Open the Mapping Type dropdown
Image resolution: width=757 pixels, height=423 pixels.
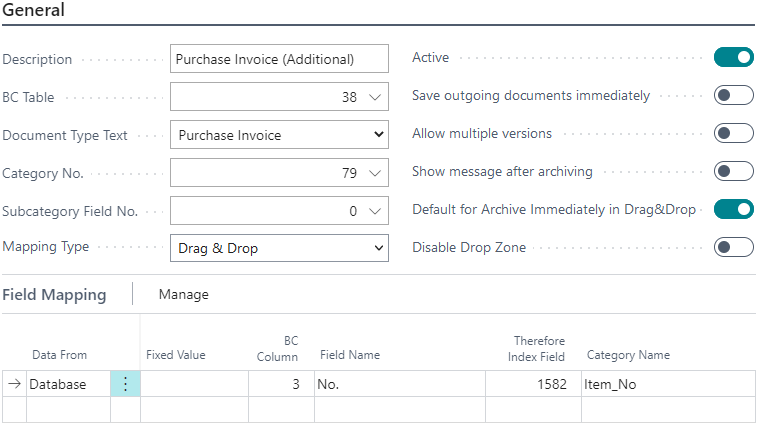click(x=378, y=248)
